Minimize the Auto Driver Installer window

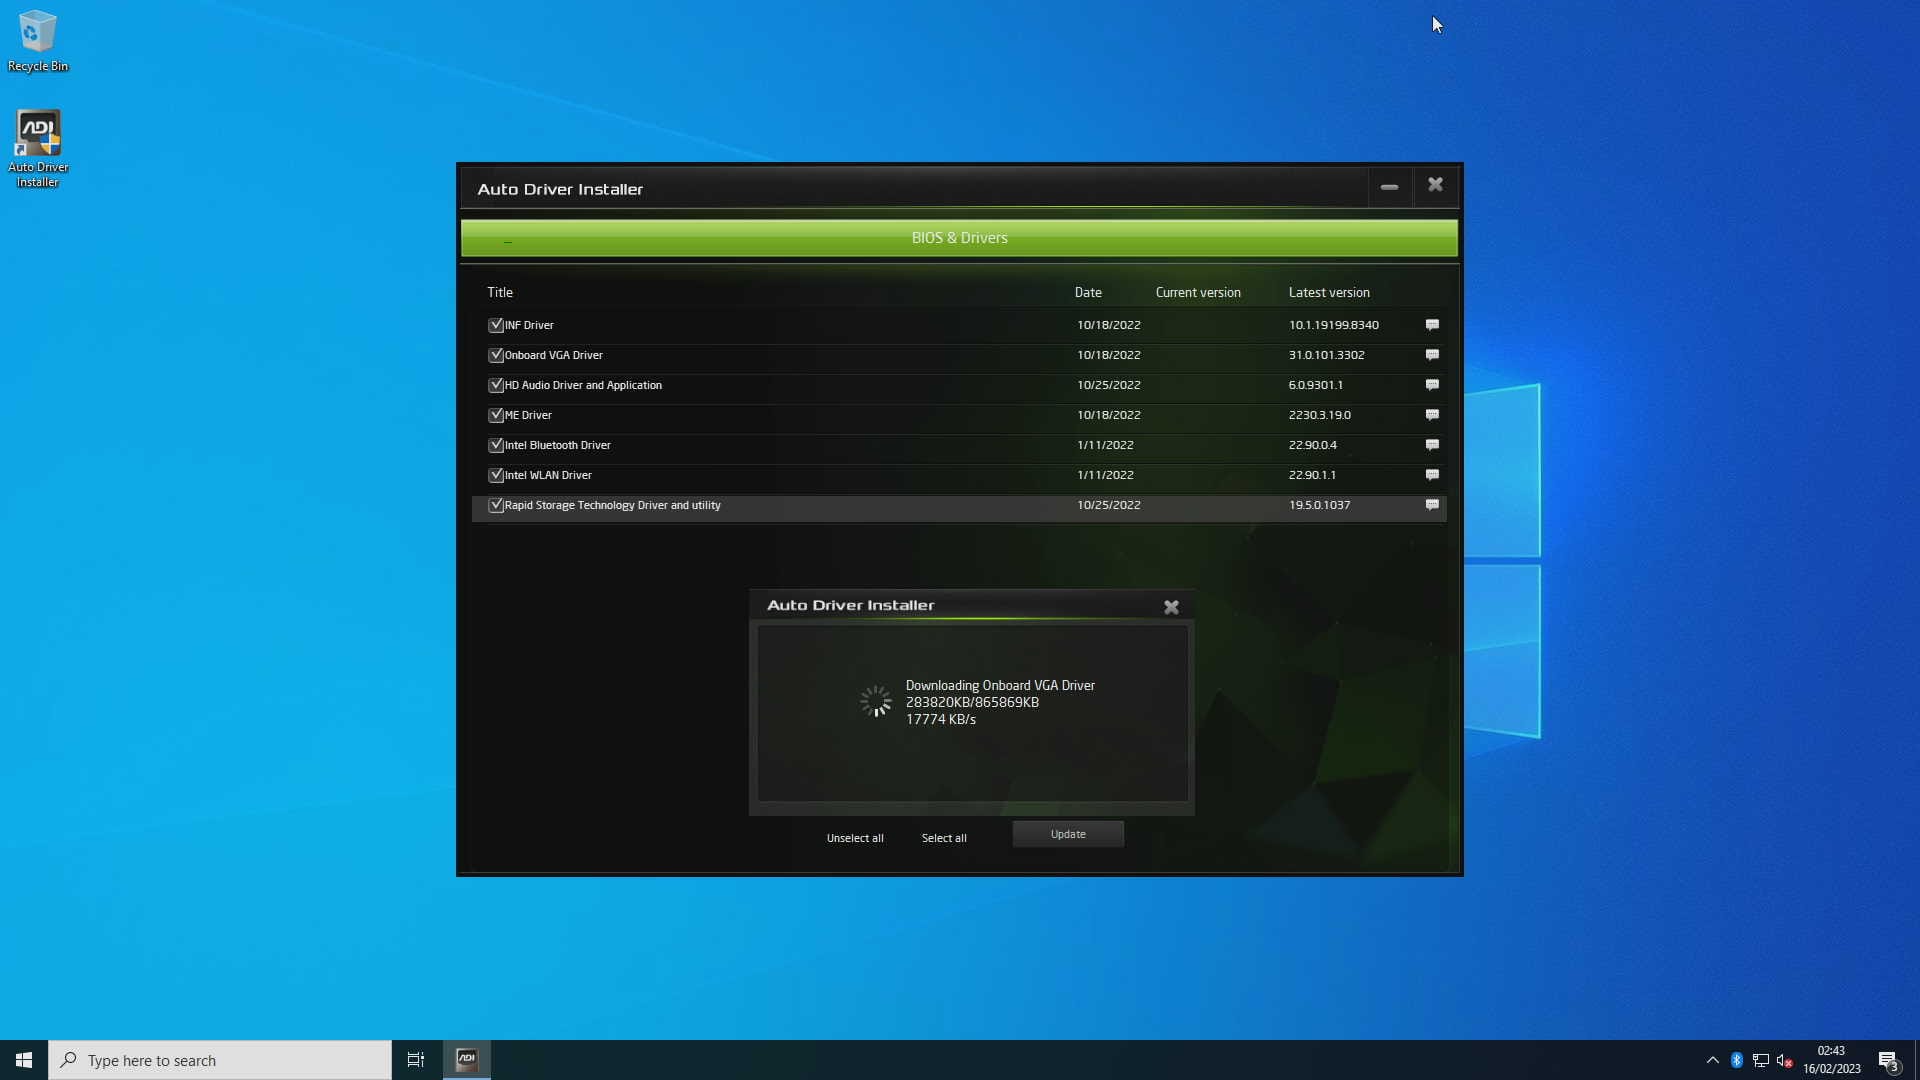[x=1389, y=187]
